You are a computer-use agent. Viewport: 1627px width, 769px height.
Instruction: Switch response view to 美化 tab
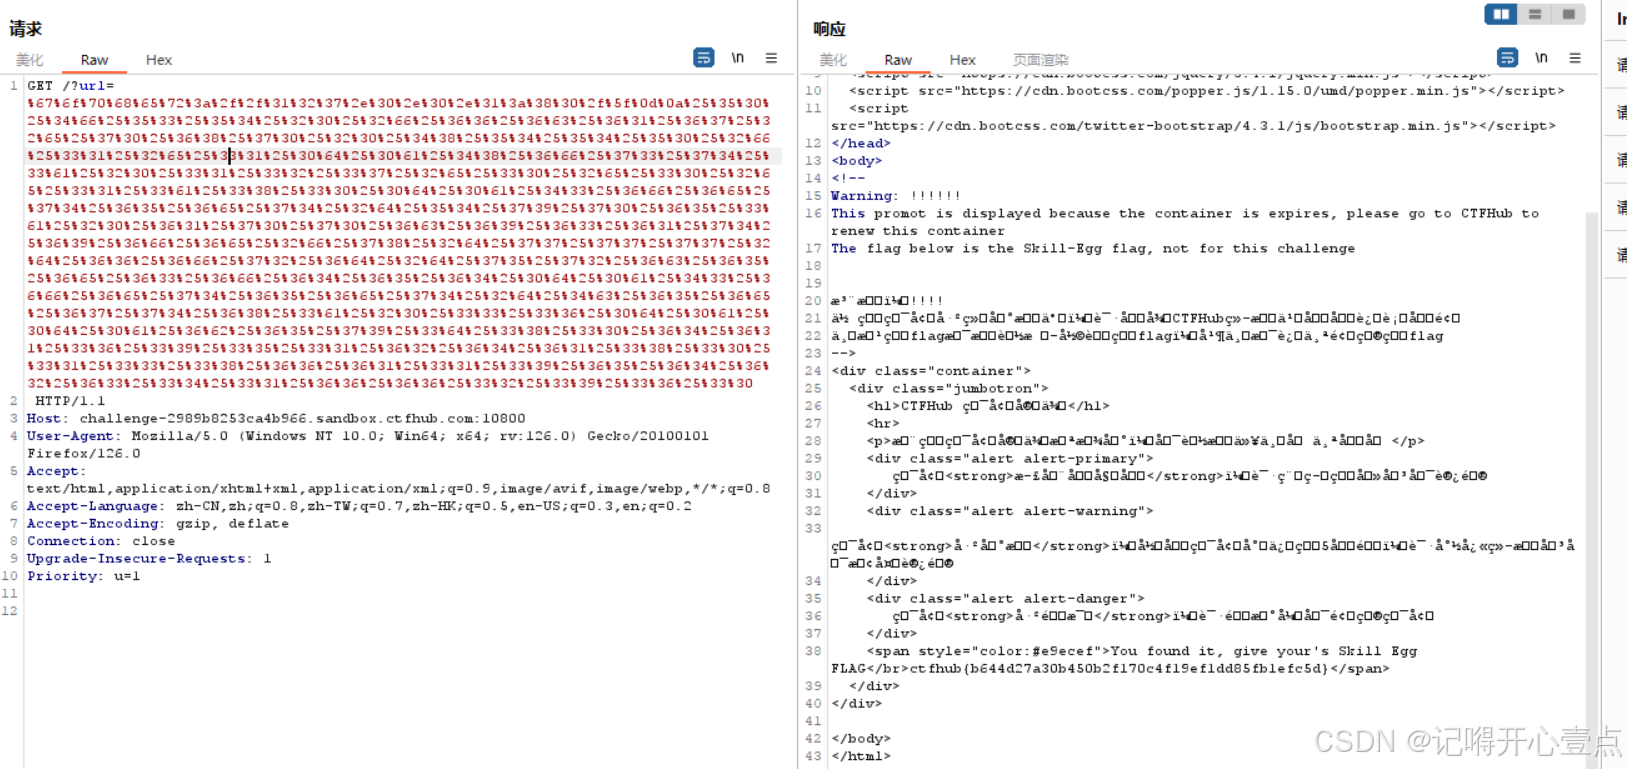click(x=833, y=60)
